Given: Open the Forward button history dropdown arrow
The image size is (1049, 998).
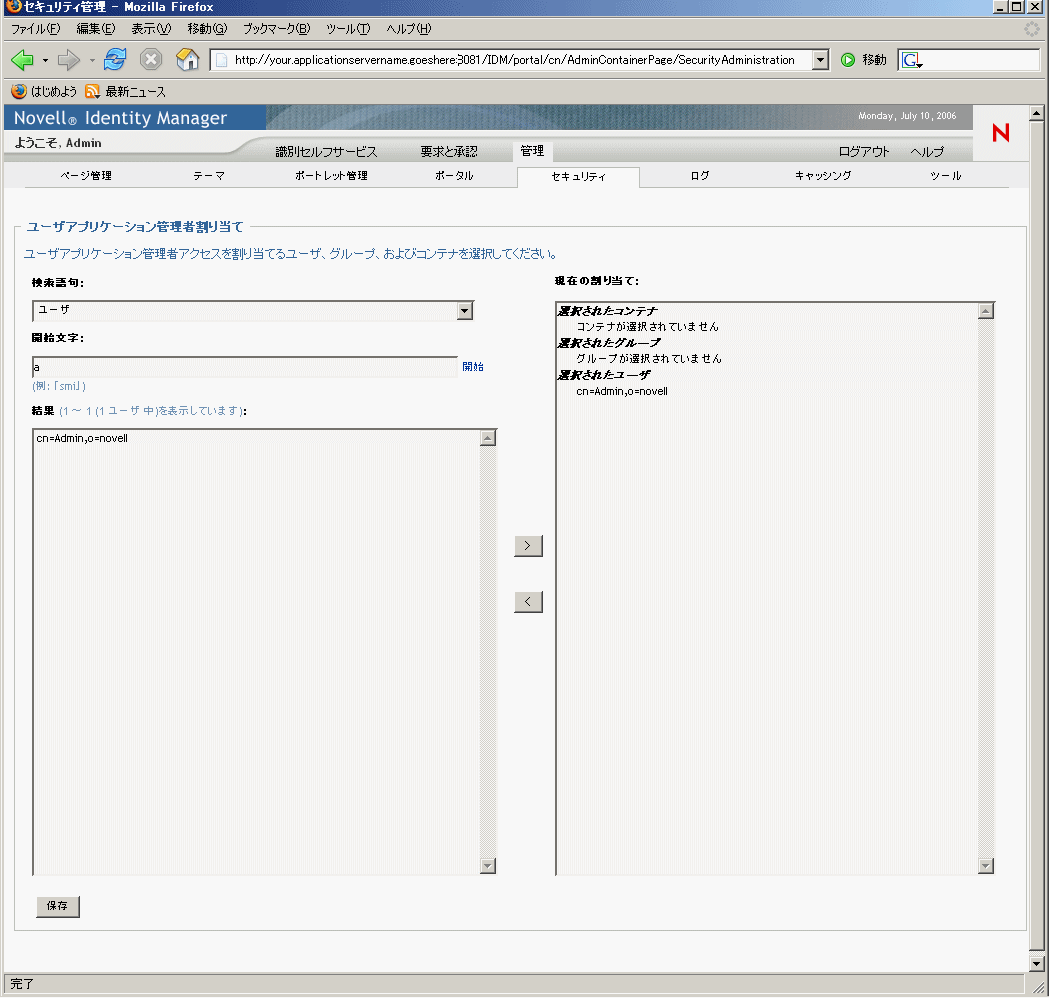Looking at the screenshot, I should [92, 60].
